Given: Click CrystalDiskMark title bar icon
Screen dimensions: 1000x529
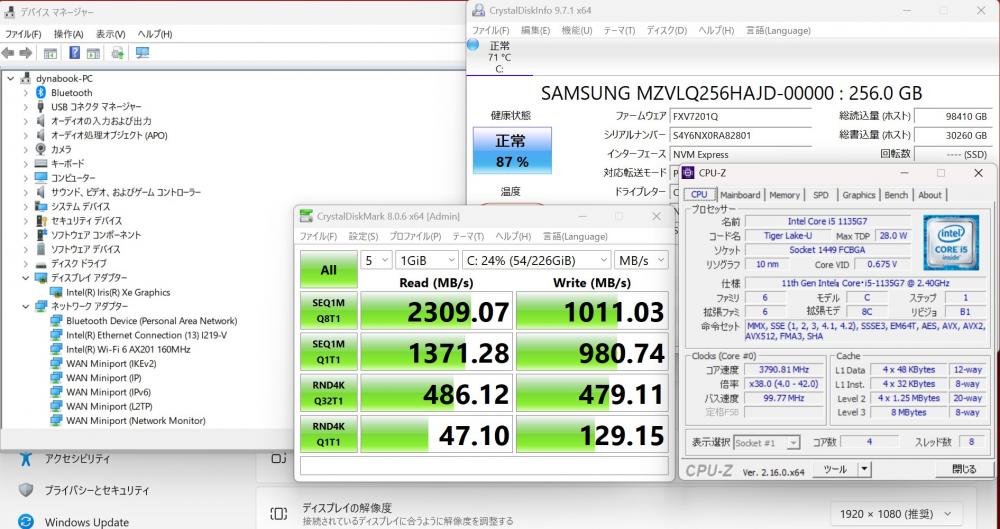Looking at the screenshot, I should click(306, 216).
